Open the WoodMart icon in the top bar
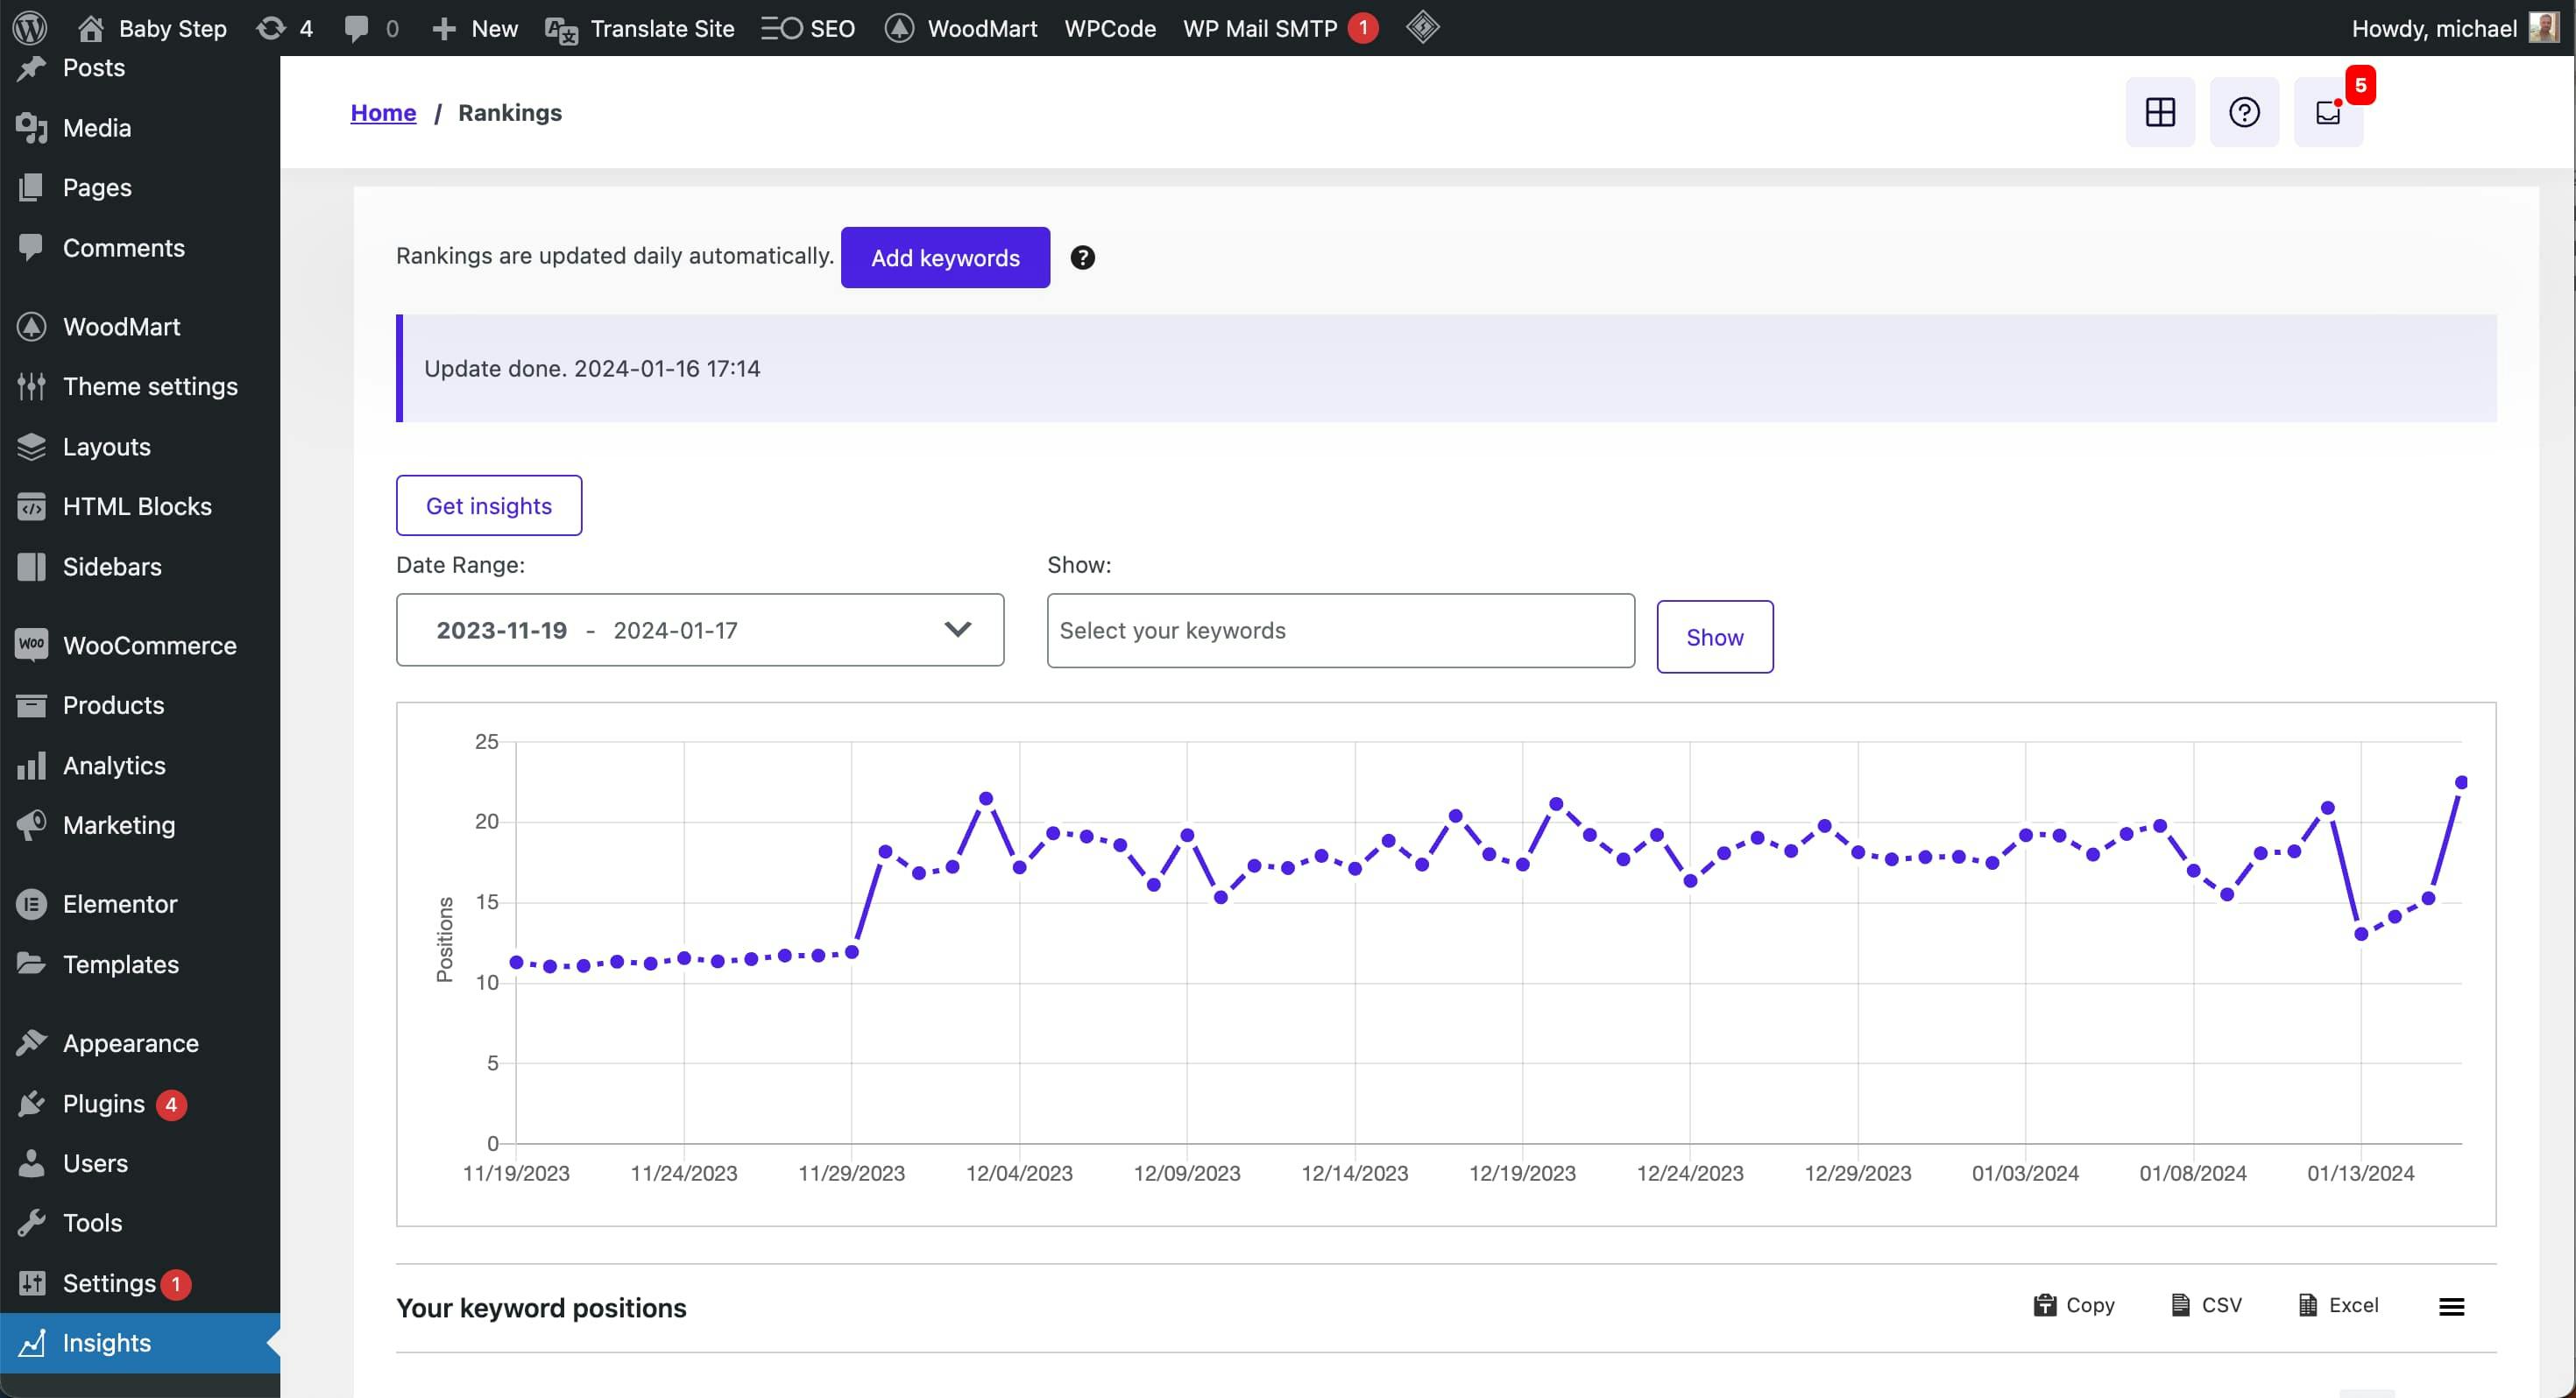The image size is (2576, 1398). (899, 27)
